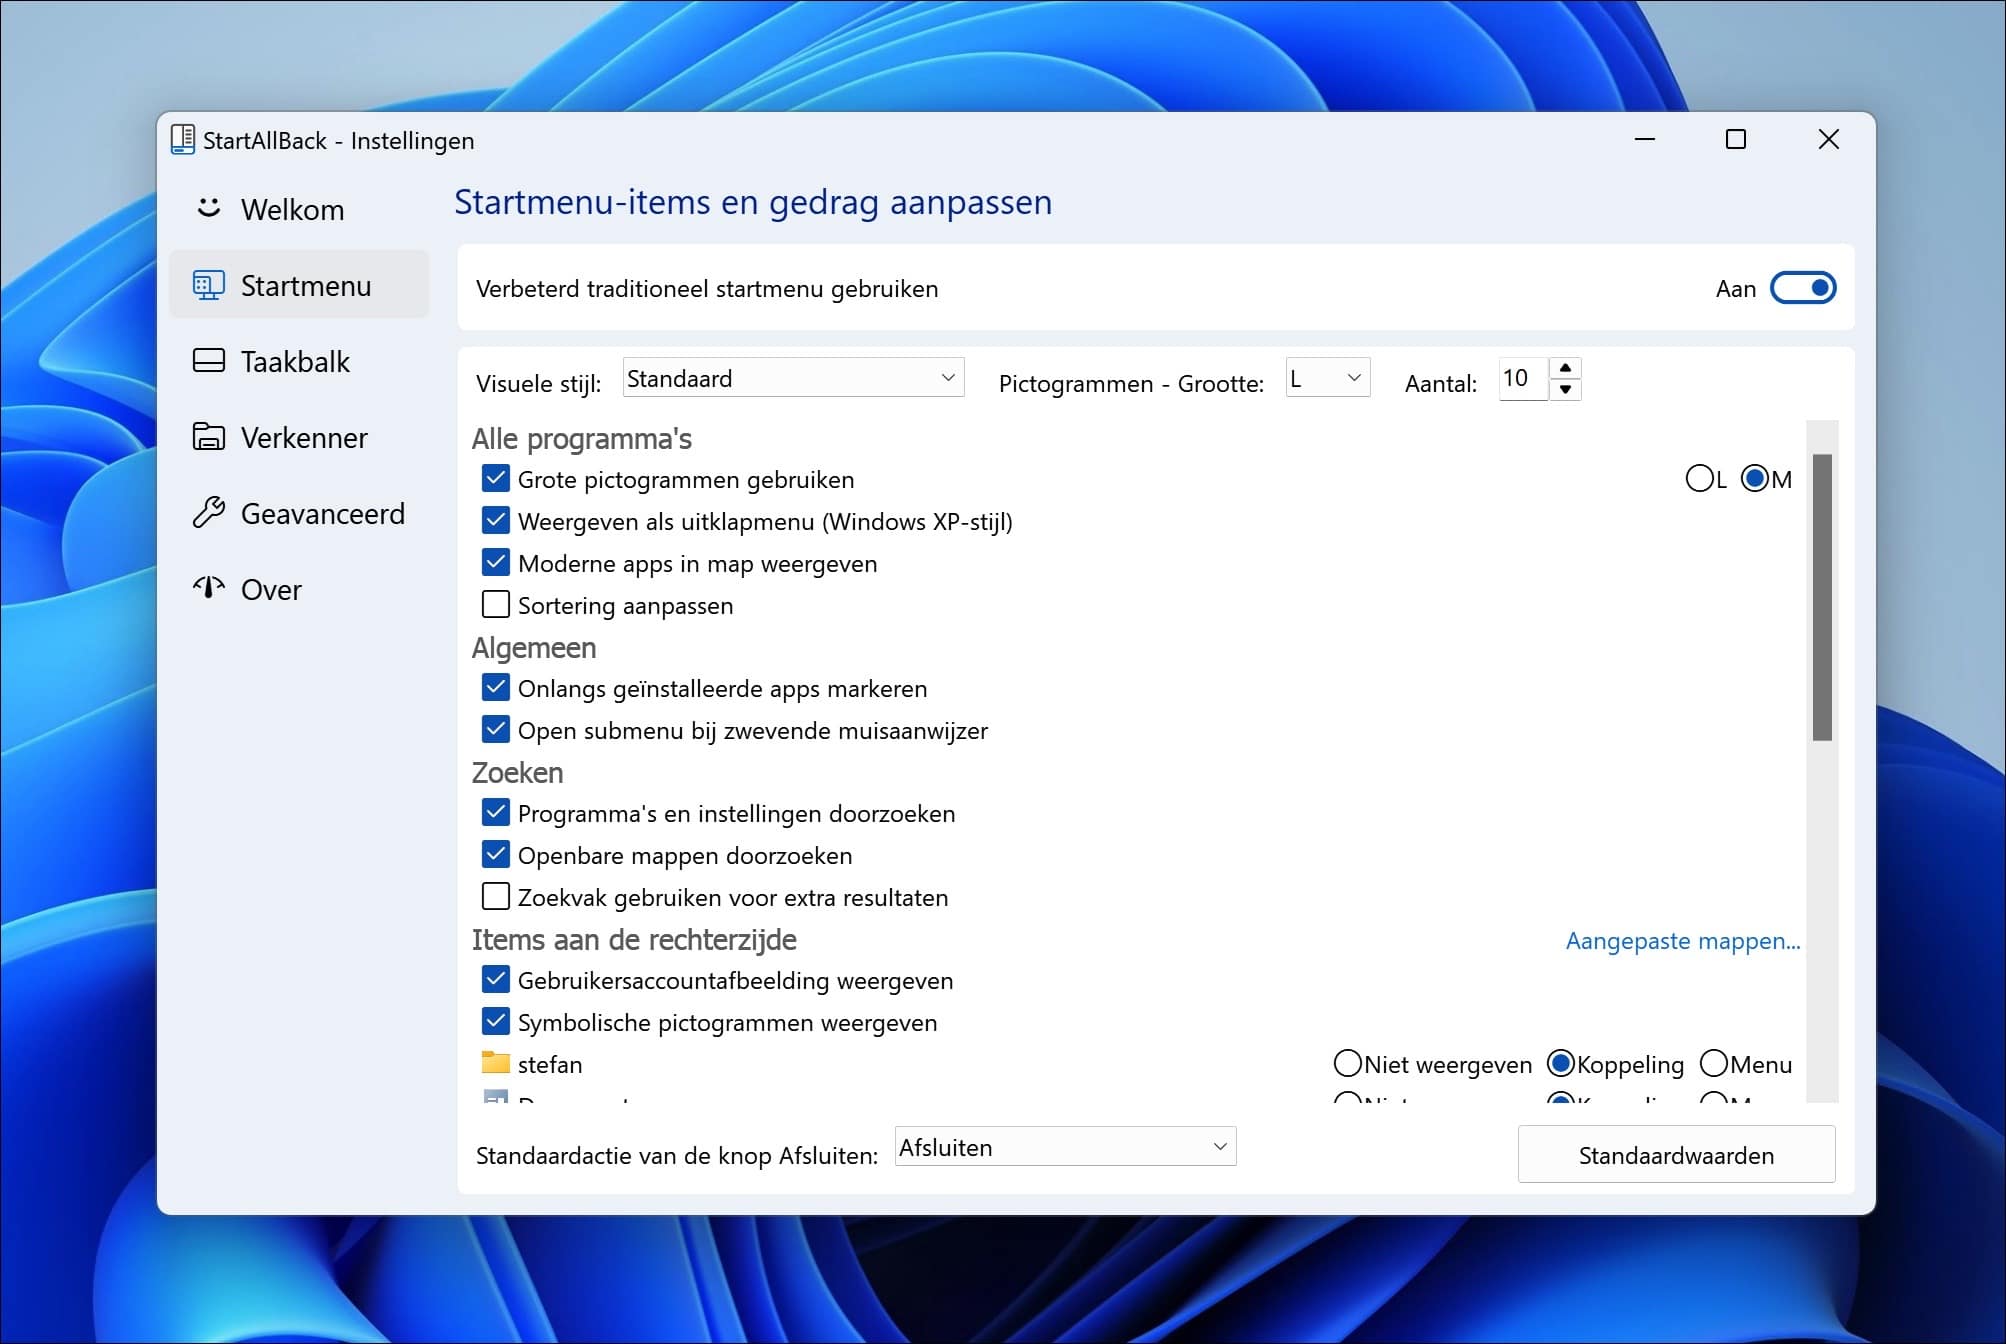Viewport: 2006px width, 1344px height.
Task: Click the Over speedometer icon
Action: tap(208, 589)
